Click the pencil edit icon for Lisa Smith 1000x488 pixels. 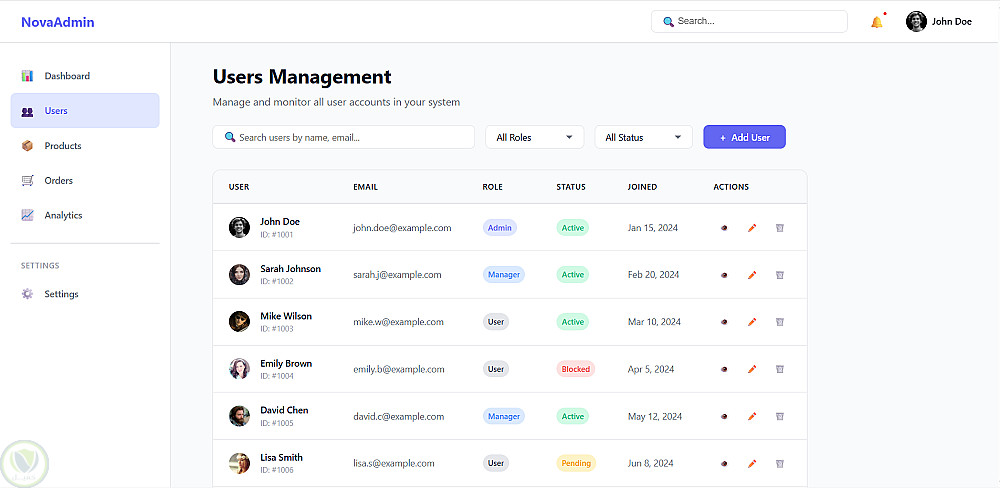[752, 463]
